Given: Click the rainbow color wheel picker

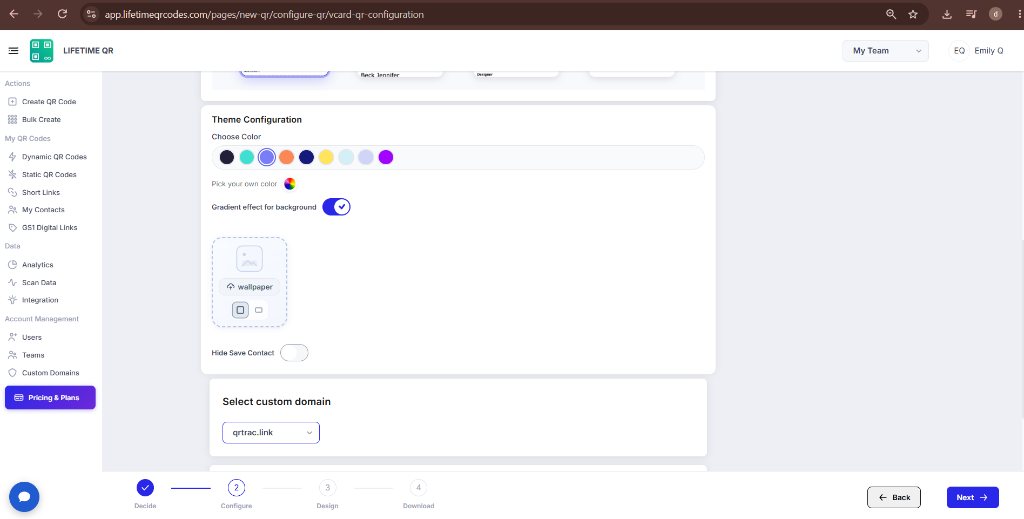Looking at the screenshot, I should pyautogui.click(x=290, y=184).
